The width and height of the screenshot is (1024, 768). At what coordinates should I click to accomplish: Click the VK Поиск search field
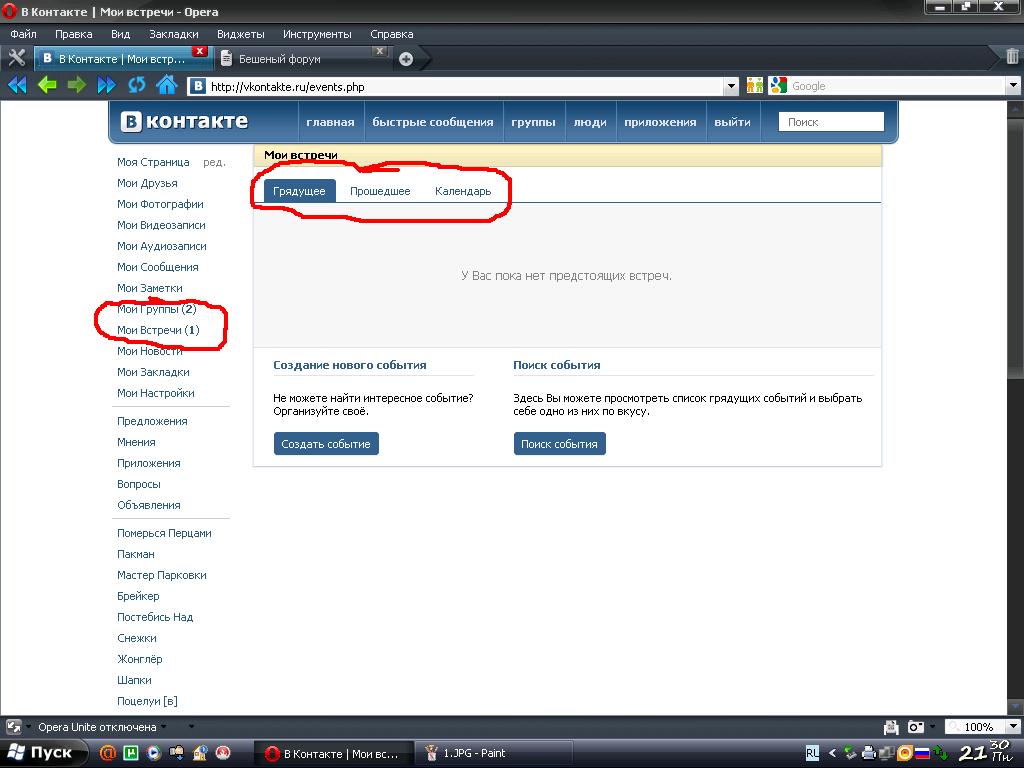[831, 121]
